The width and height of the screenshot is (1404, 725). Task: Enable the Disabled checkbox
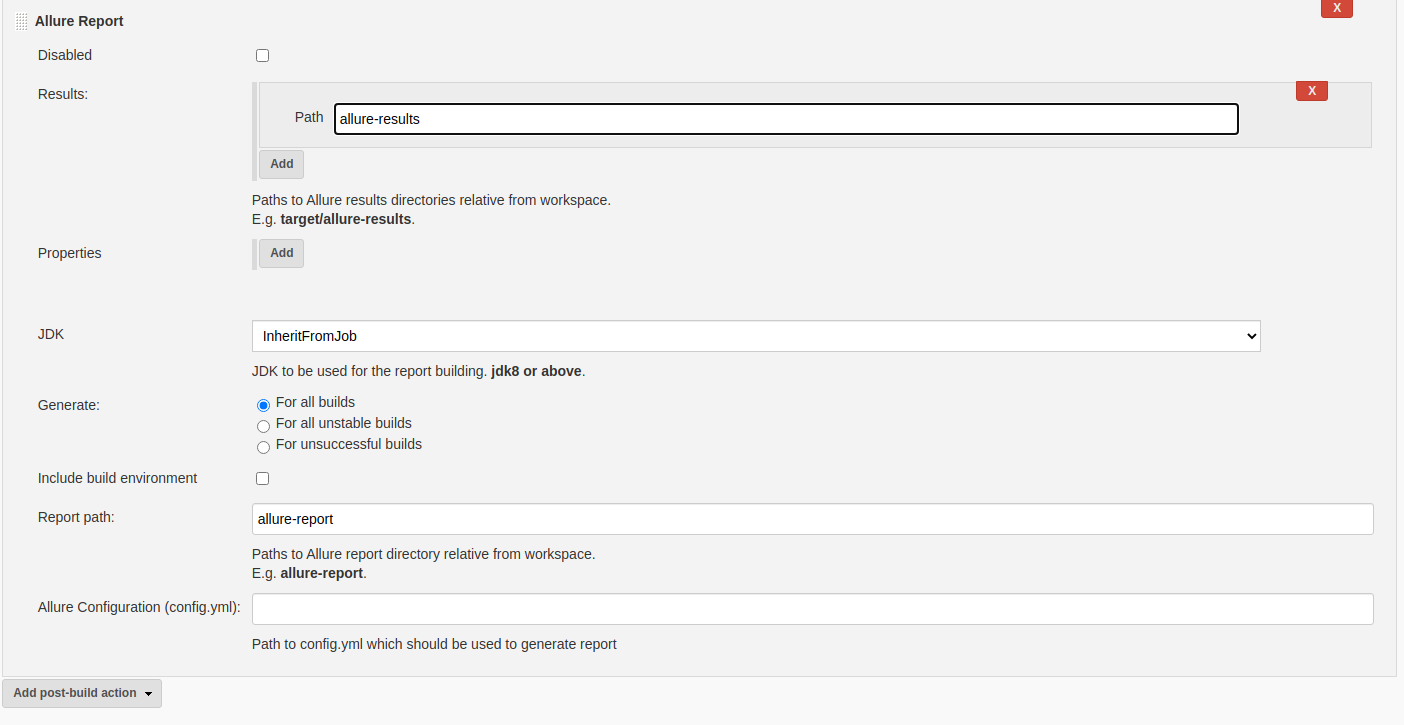262,55
